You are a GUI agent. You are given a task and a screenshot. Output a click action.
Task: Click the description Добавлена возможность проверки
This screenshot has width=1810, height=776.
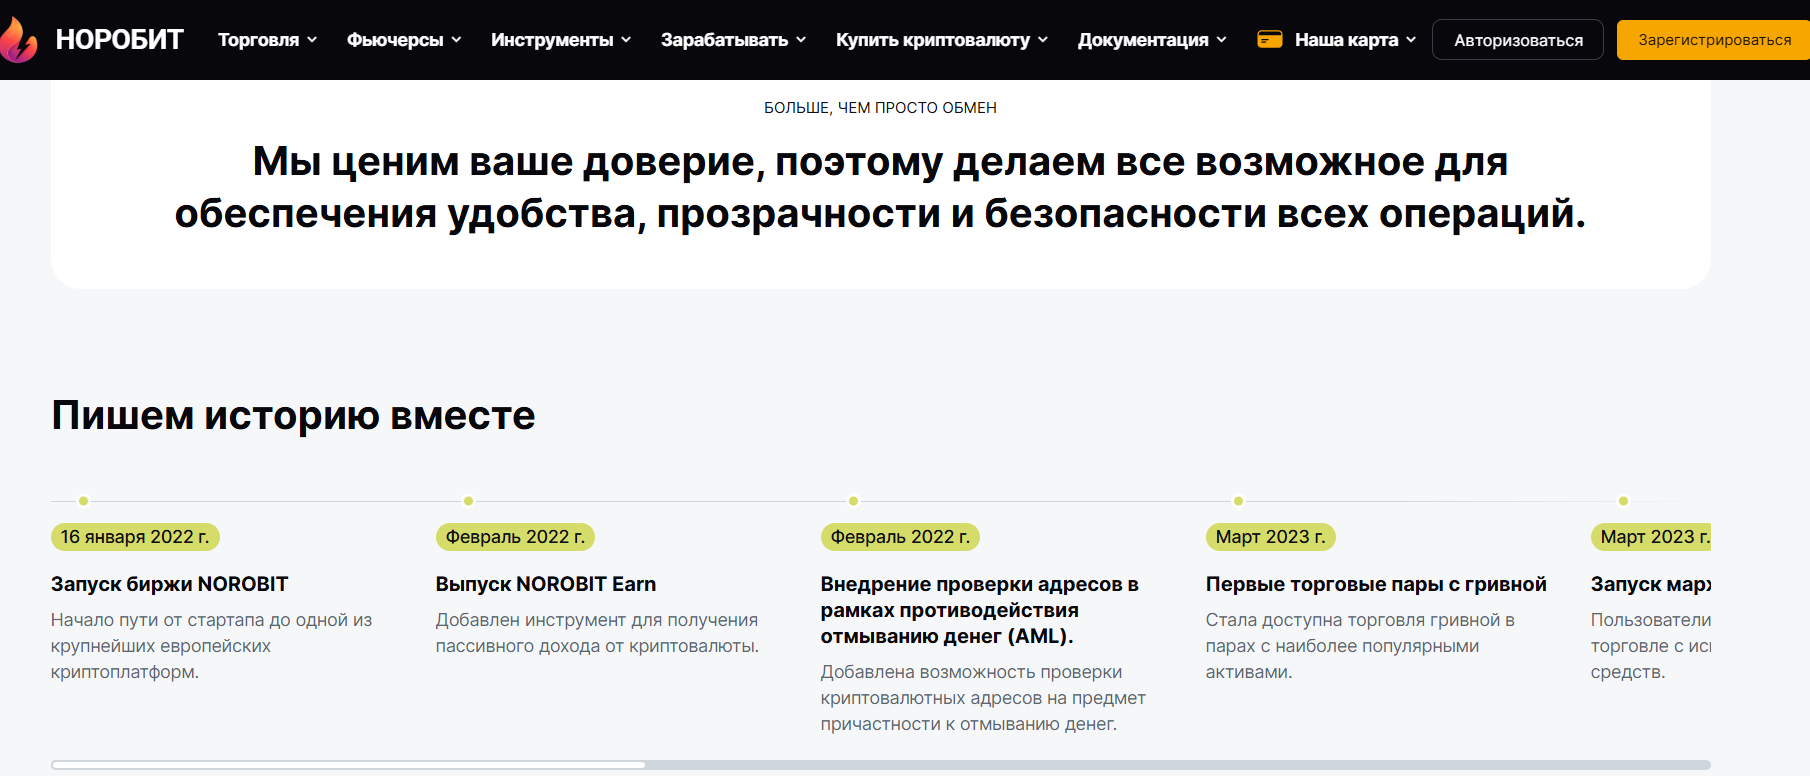coord(983,698)
